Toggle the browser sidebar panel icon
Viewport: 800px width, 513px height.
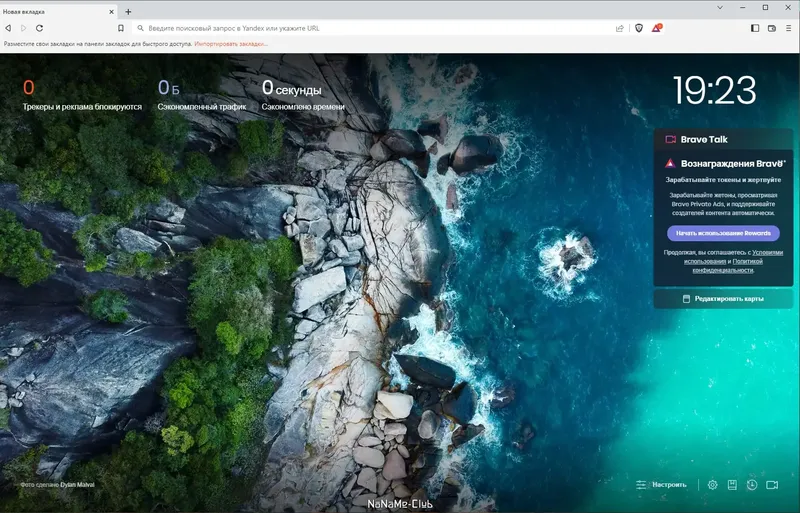755,28
